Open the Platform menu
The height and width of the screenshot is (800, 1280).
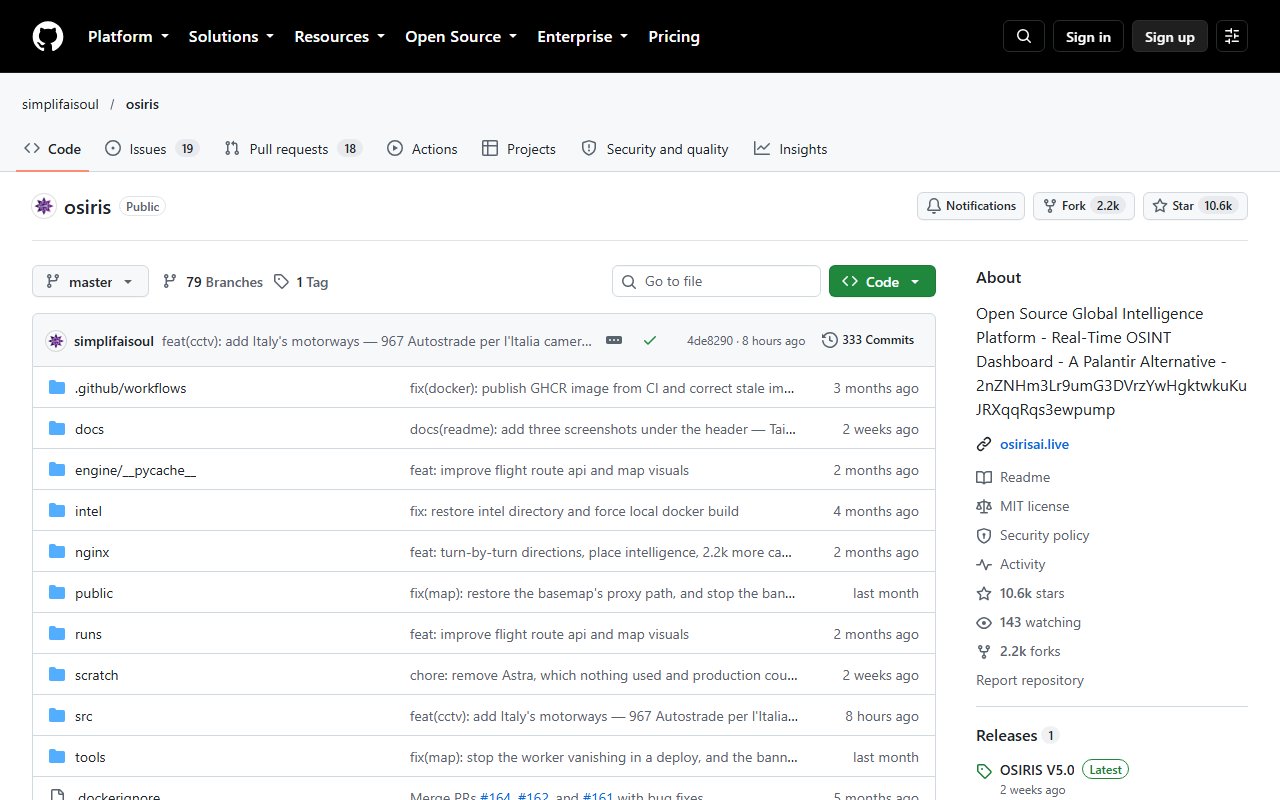pos(127,37)
